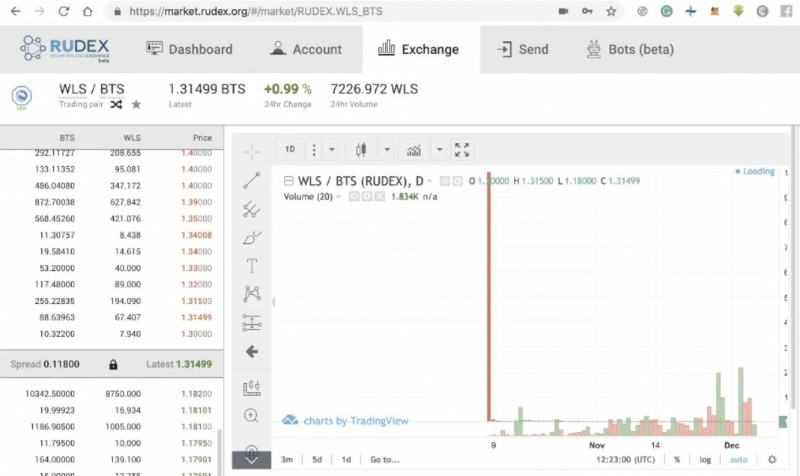
Task: Expand the indicators dropdown arrow
Action: [x=439, y=149]
